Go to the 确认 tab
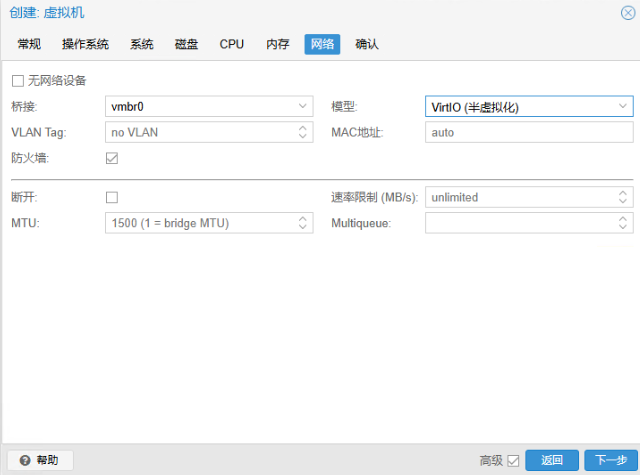The height and width of the screenshot is (475, 640). (x=367, y=44)
